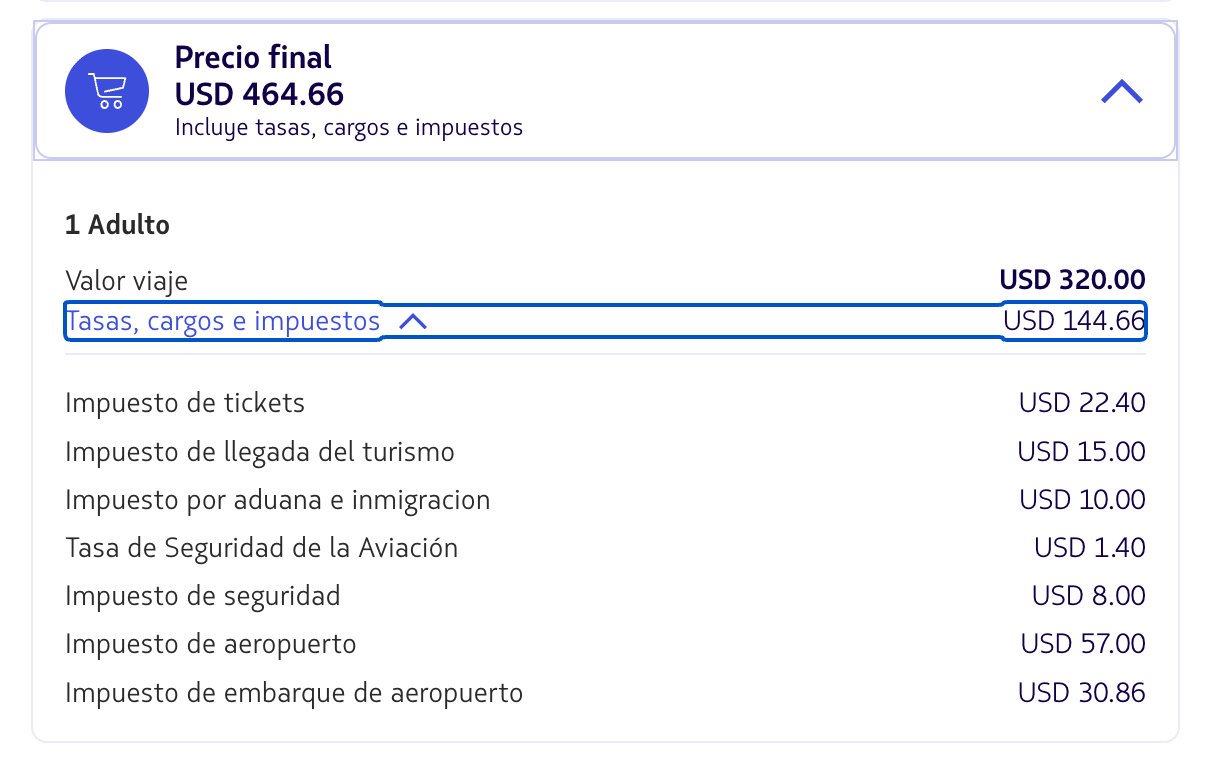
Task: Click Impuesto de llegada del turismo label
Action: point(260,452)
